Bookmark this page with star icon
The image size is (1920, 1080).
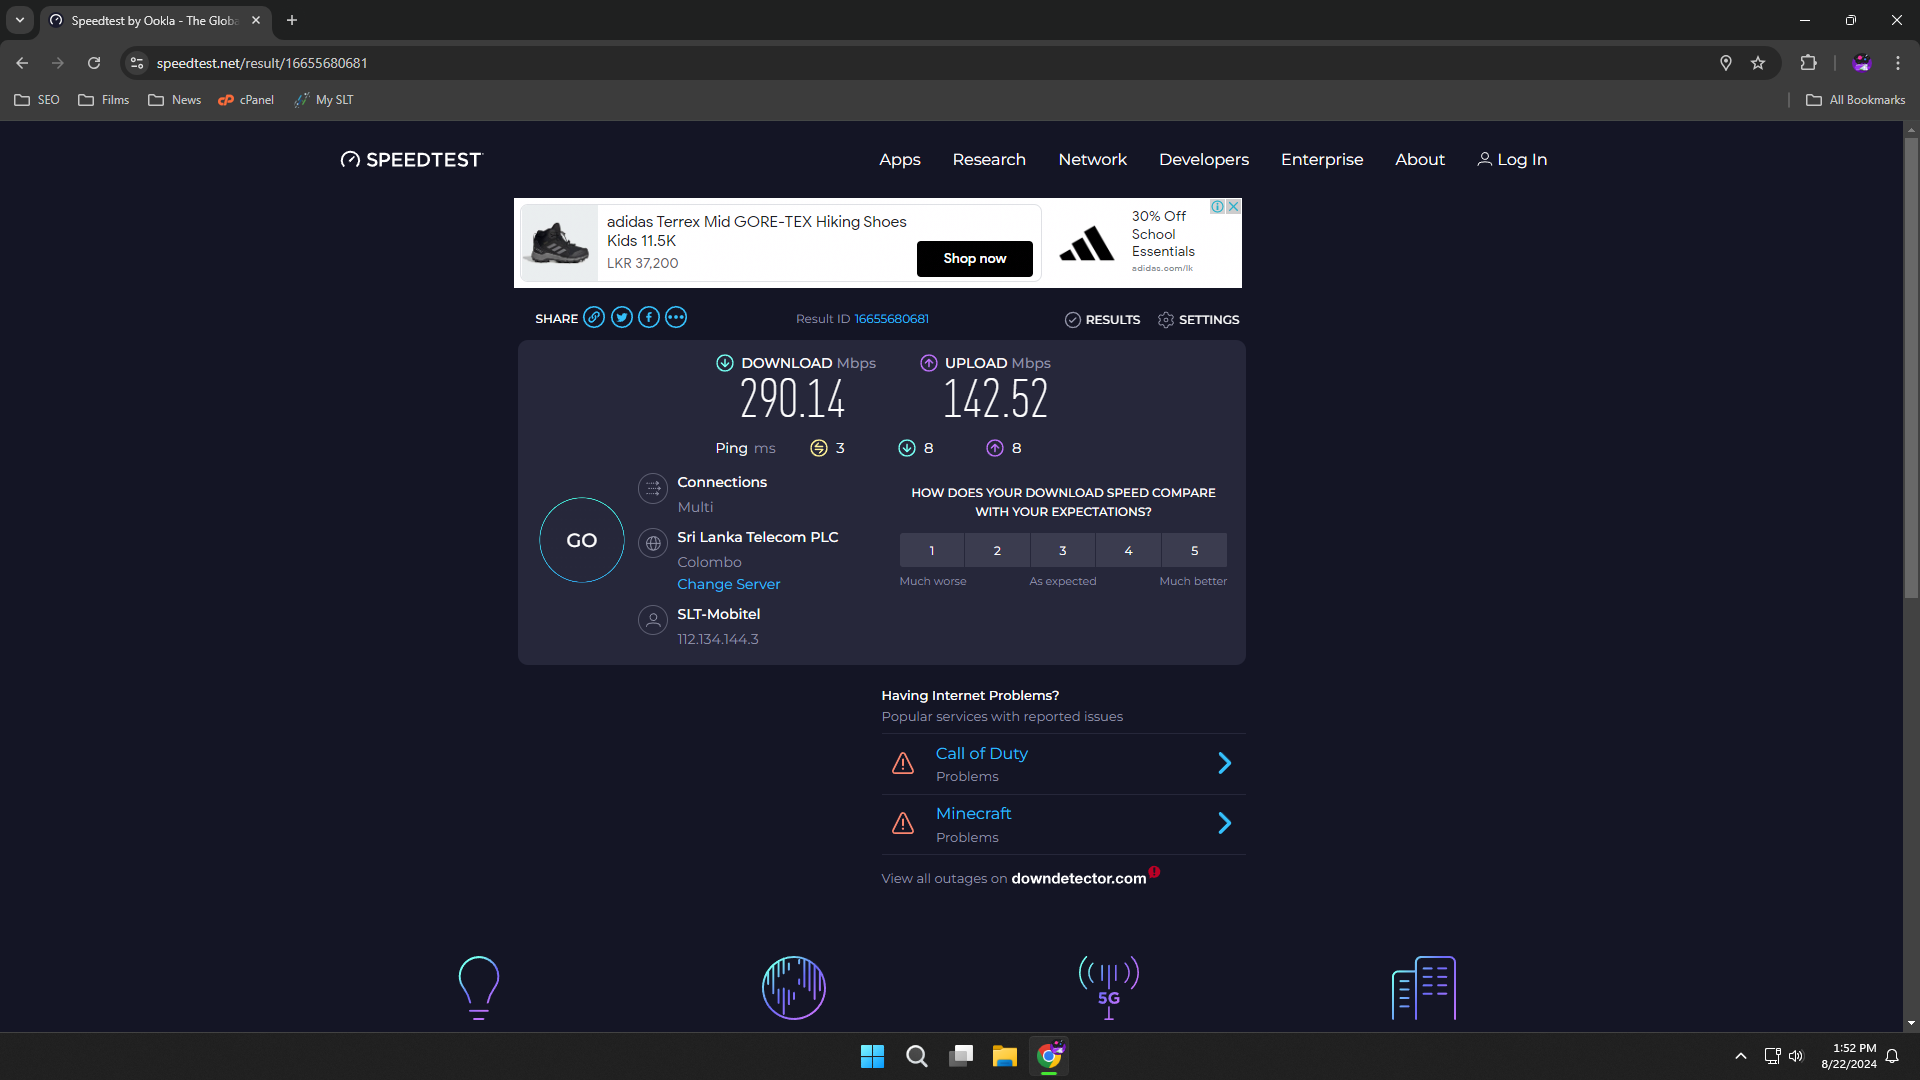(x=1758, y=63)
